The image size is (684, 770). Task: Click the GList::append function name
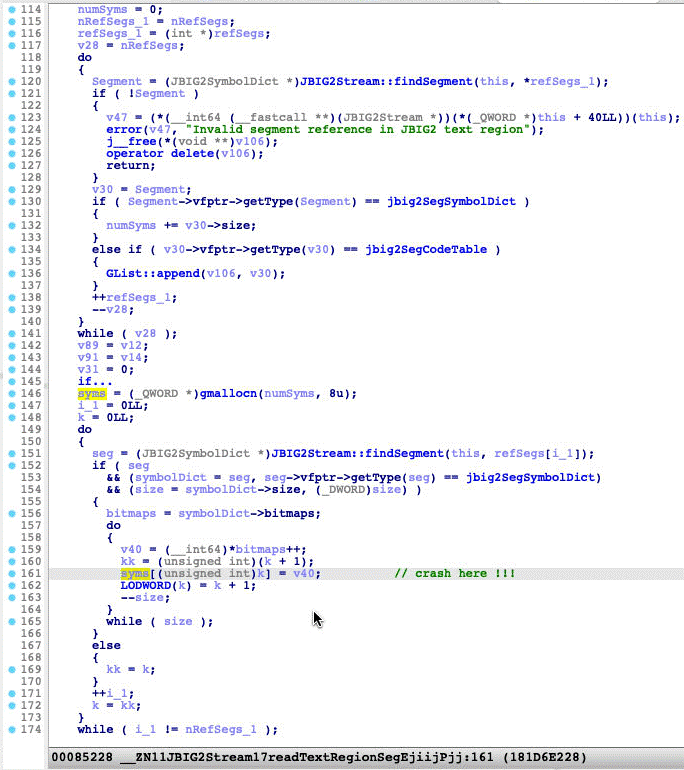point(147,273)
